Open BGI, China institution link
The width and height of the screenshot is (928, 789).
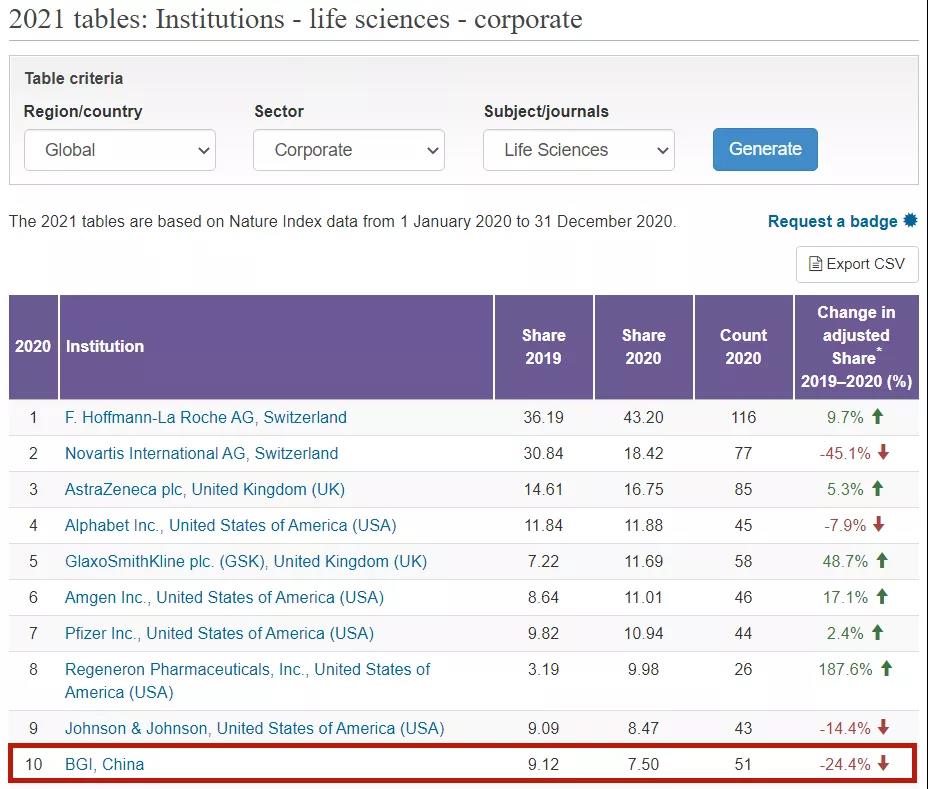[x=105, y=764]
